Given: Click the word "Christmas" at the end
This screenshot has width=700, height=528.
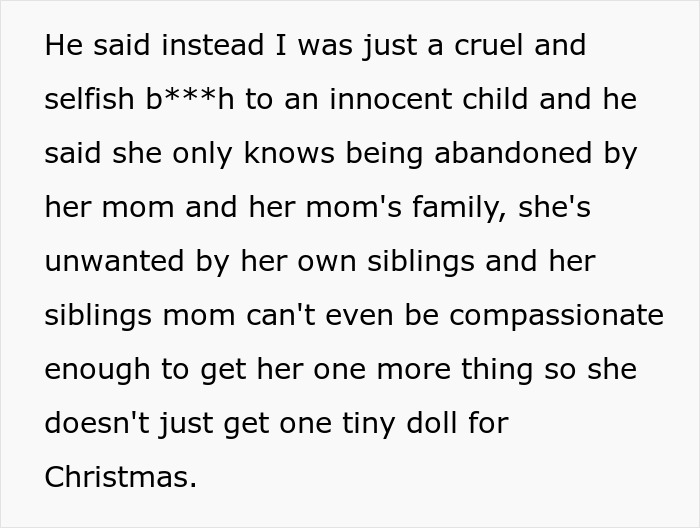Looking at the screenshot, I should 120,477.
